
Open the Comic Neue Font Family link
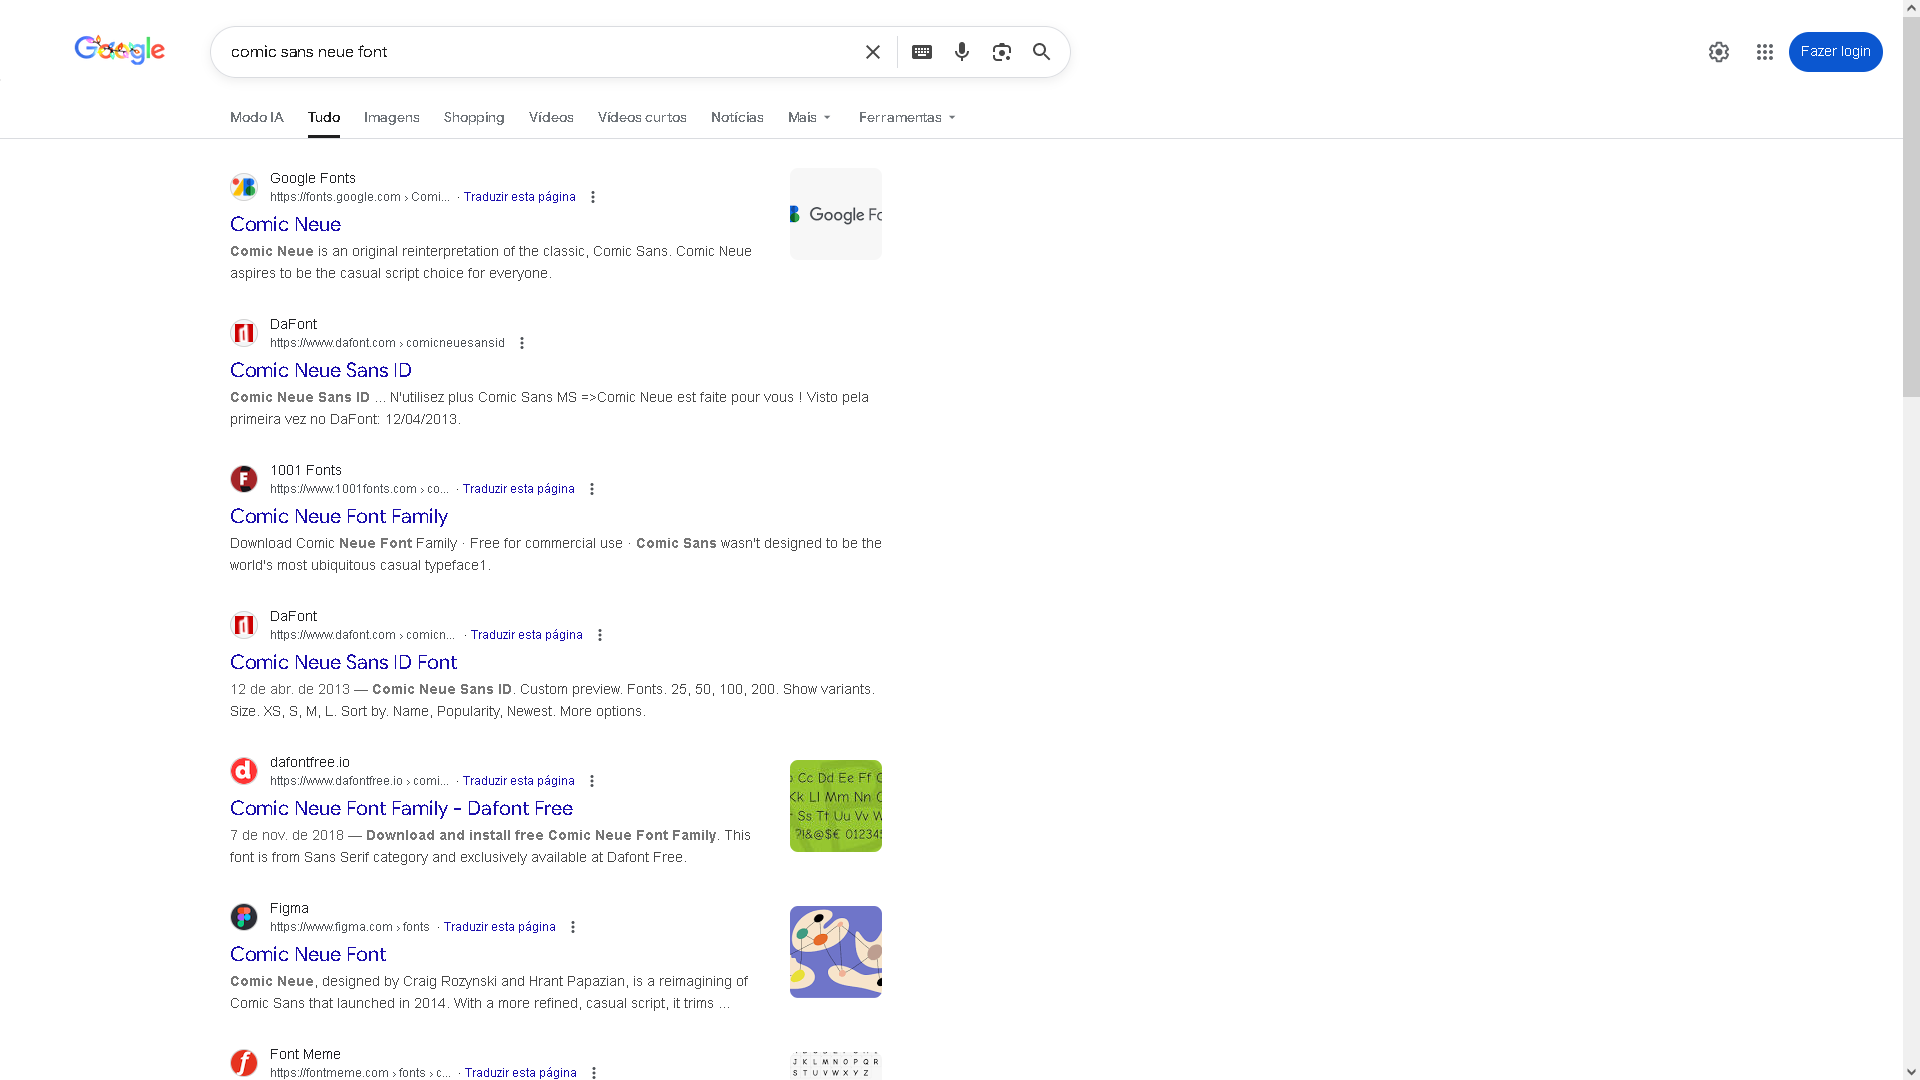pyautogui.click(x=339, y=516)
